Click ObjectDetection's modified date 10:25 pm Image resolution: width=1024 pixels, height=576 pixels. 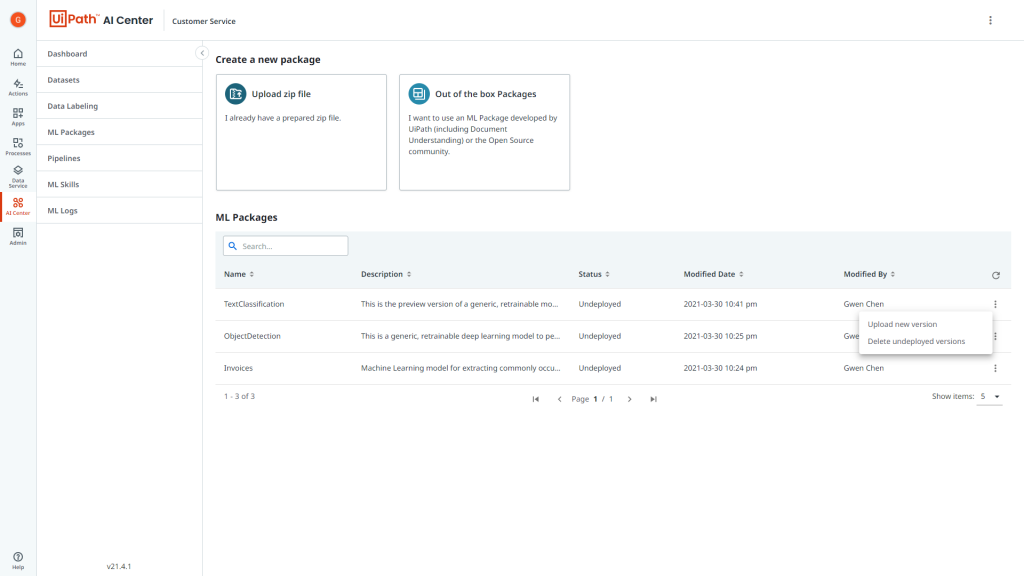tap(720, 336)
